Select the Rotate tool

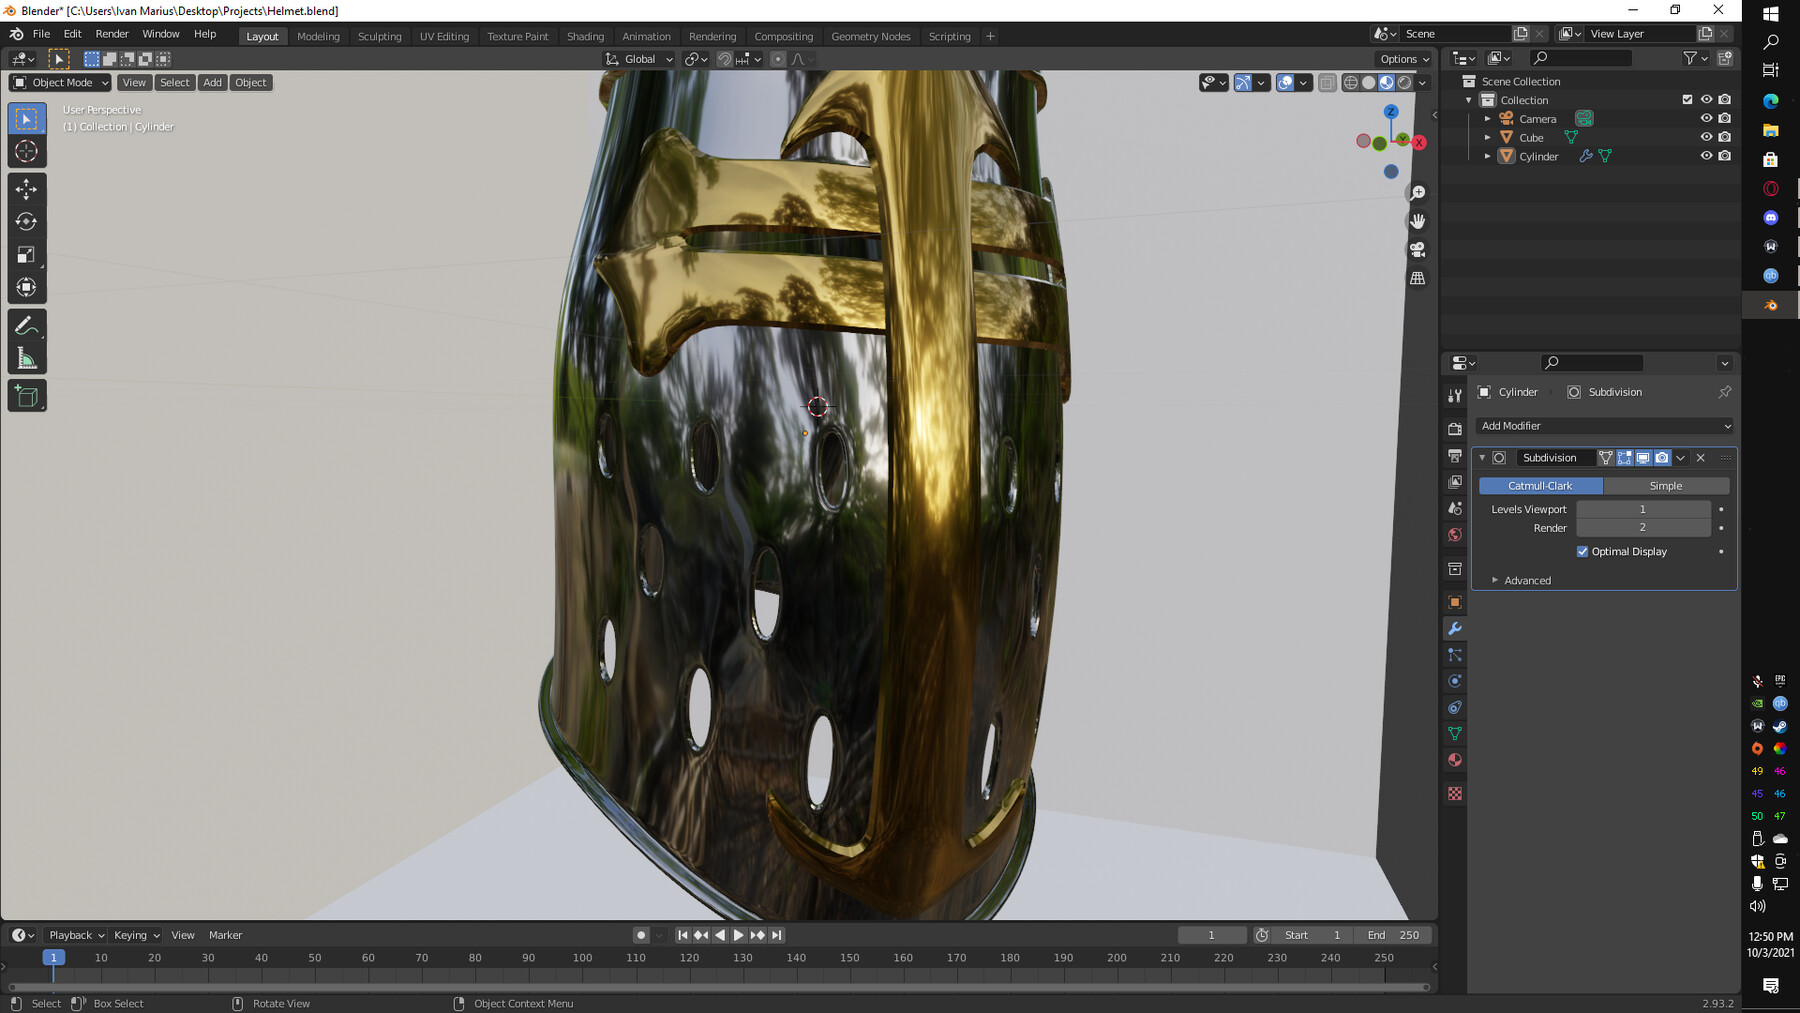pos(27,223)
